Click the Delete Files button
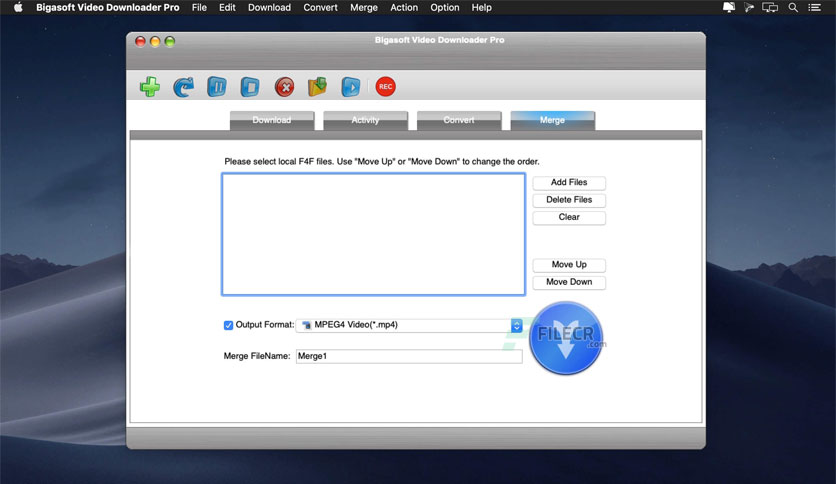 pos(569,200)
